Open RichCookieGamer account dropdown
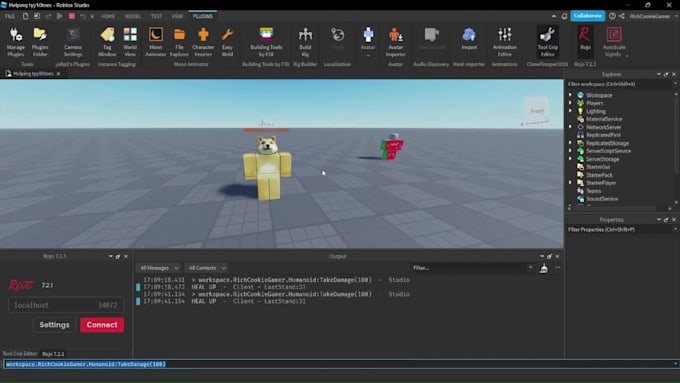 [653, 16]
